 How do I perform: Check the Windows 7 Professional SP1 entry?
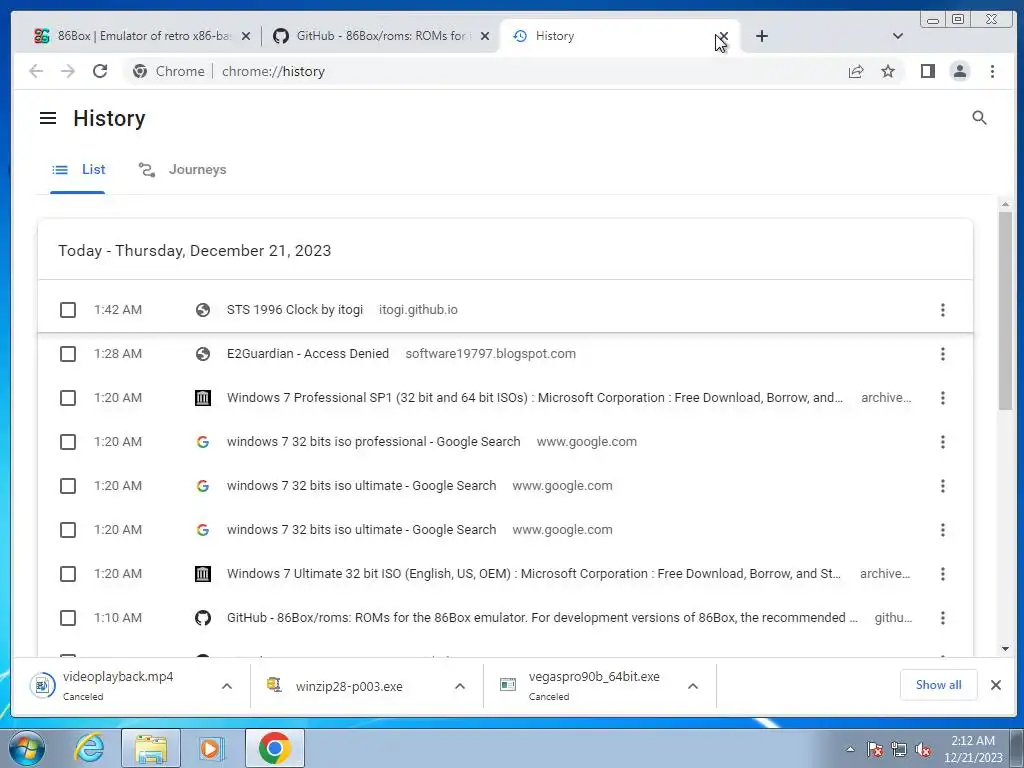(x=68, y=398)
